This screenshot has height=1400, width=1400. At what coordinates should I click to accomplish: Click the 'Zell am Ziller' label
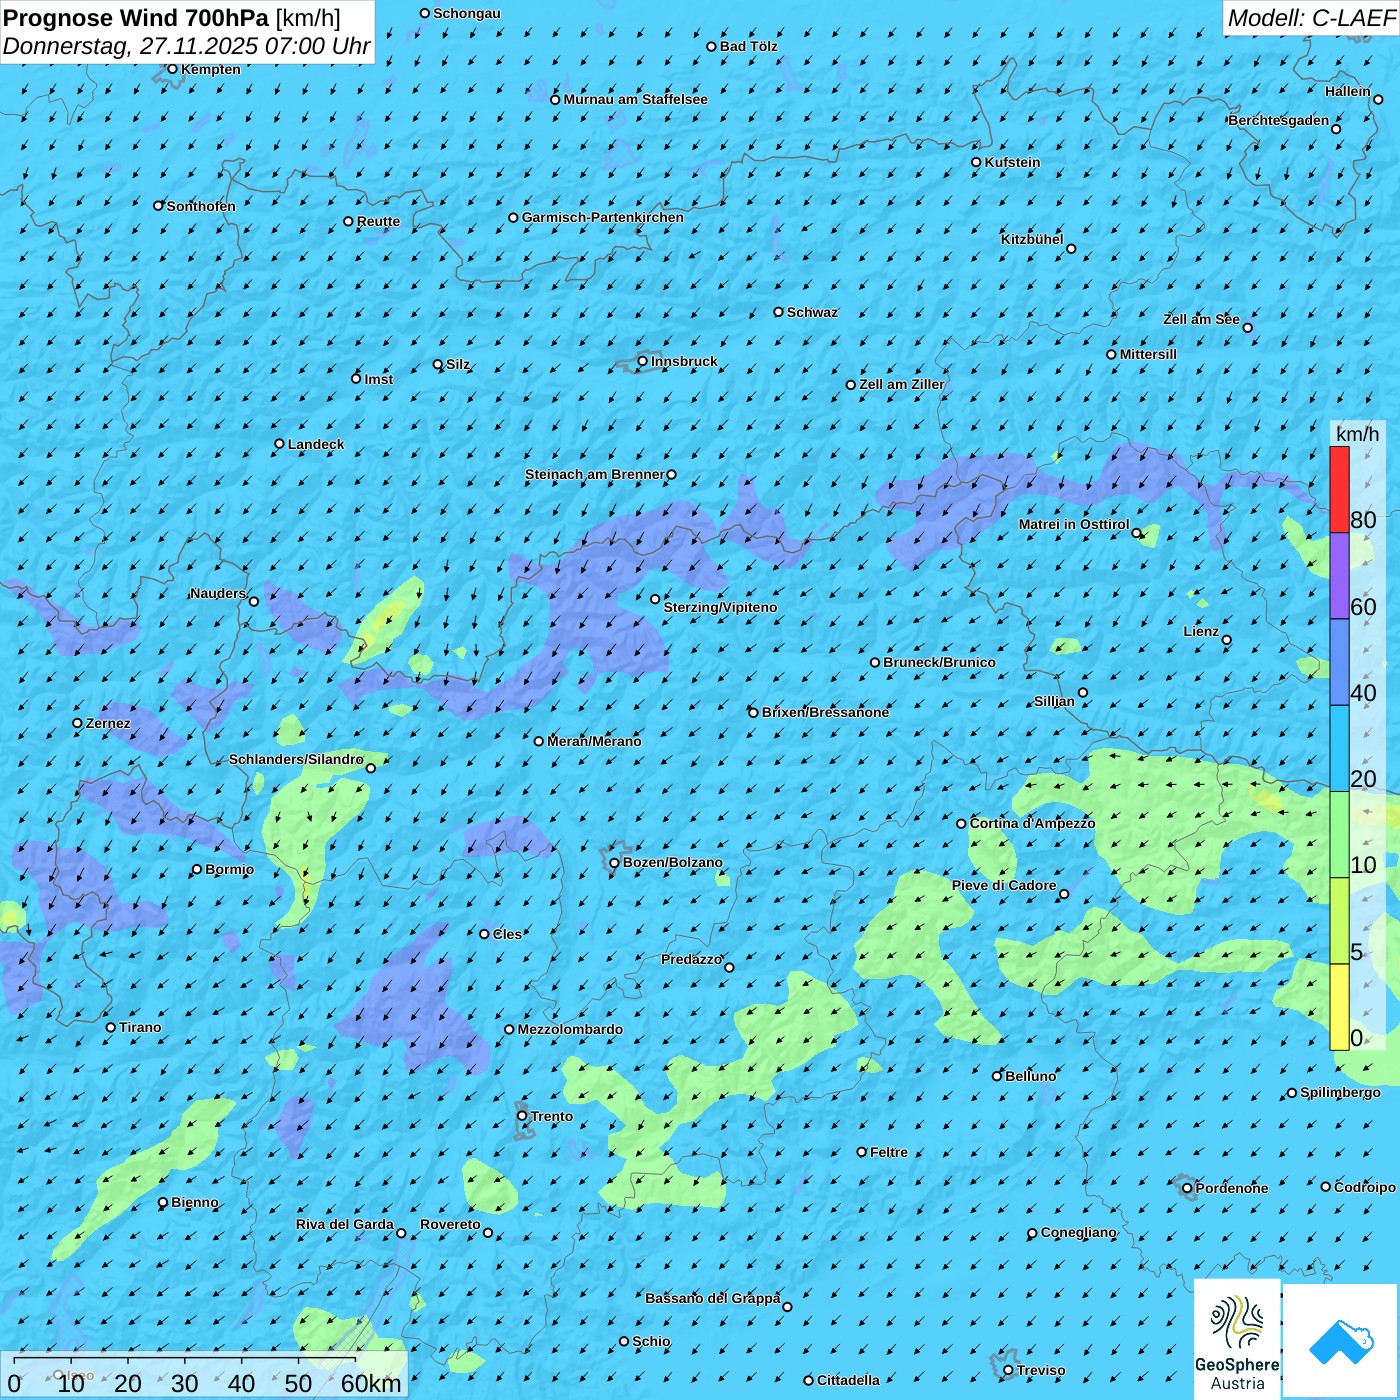point(901,384)
